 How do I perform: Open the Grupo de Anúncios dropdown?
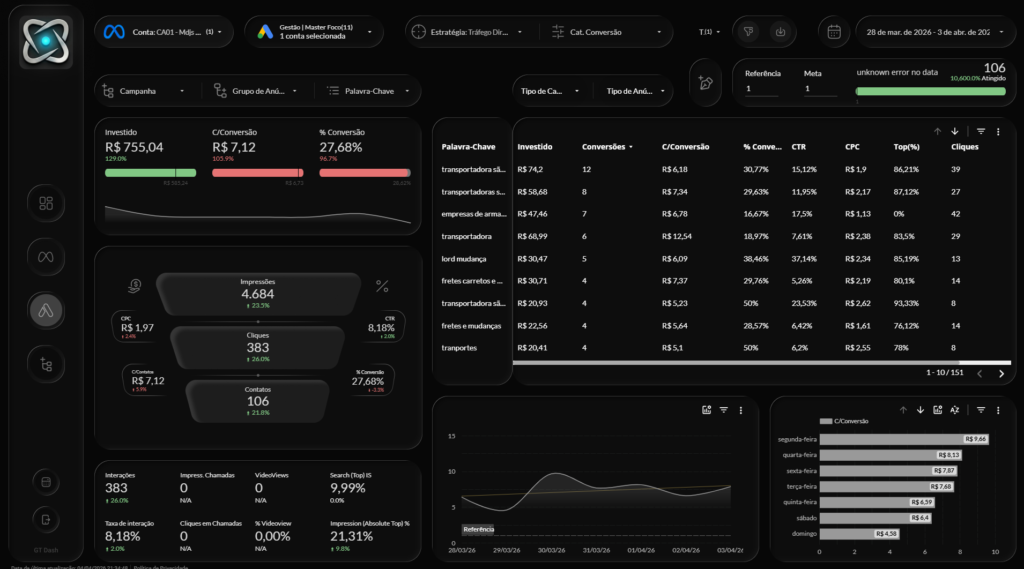256,91
